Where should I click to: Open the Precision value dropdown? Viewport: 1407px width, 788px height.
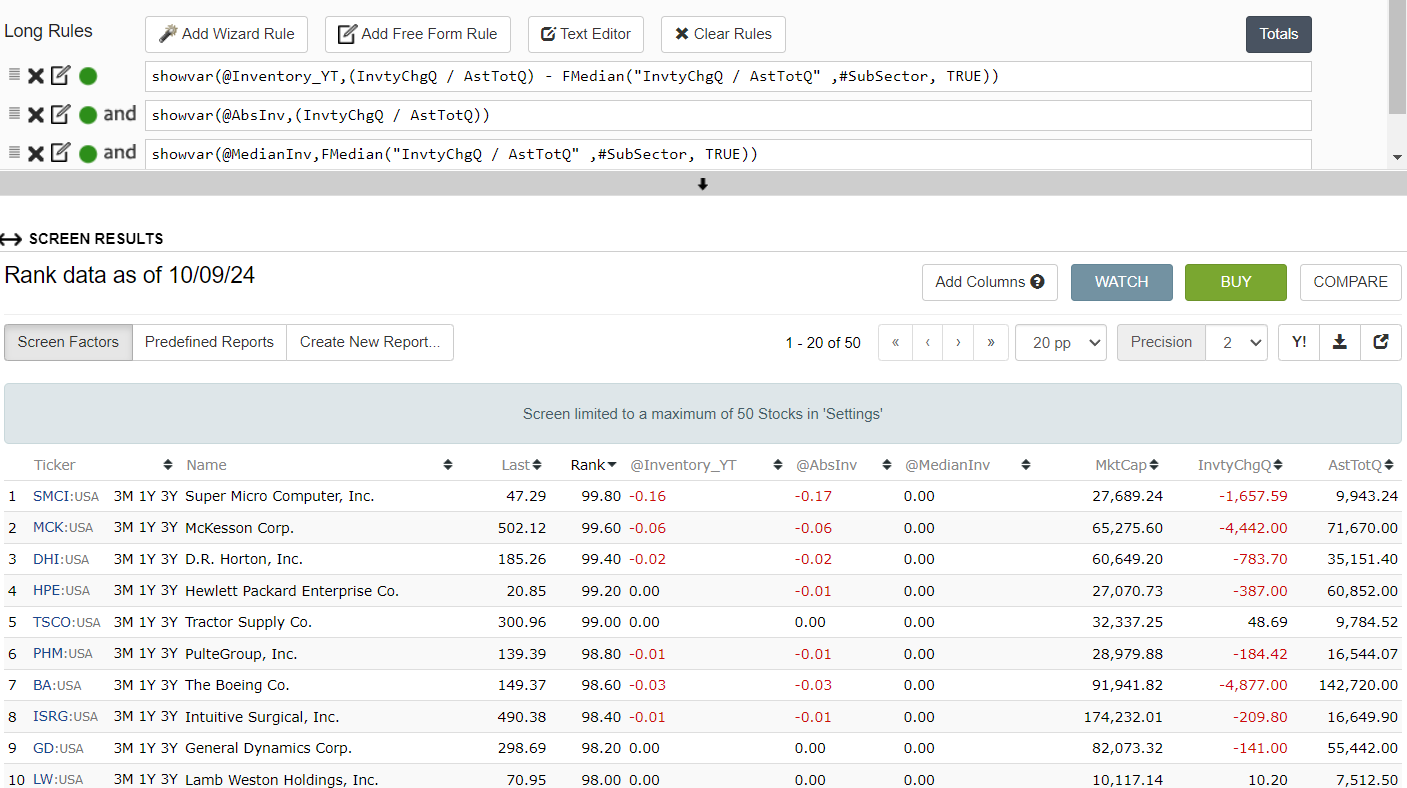(1237, 342)
